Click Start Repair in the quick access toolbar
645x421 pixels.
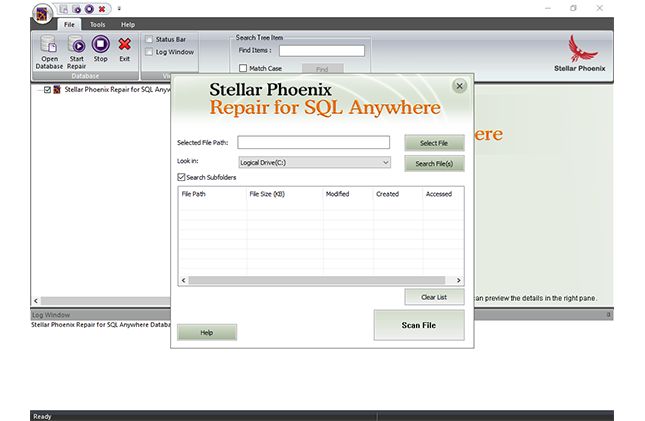click(77, 9)
